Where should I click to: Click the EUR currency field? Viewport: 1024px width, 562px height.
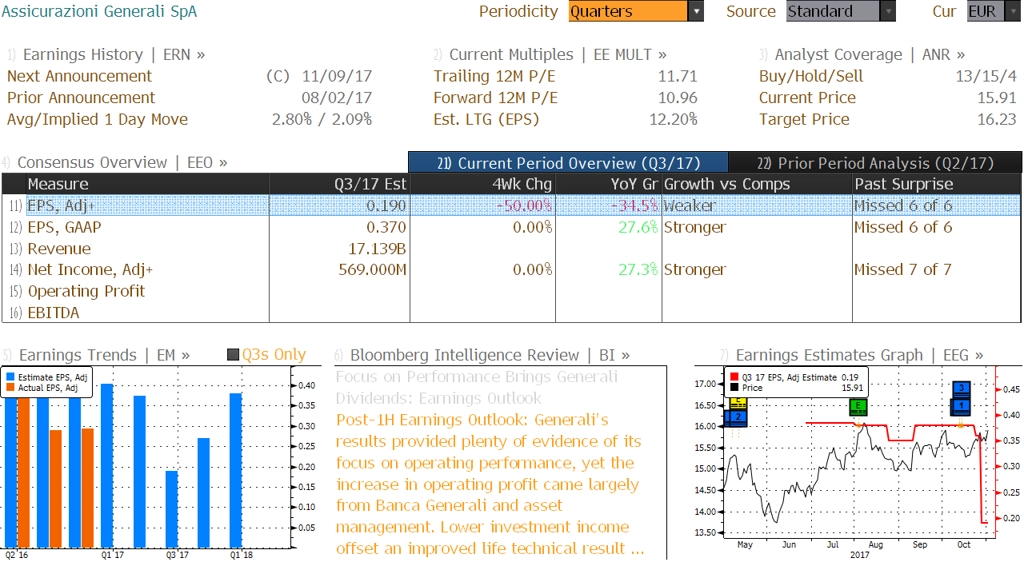[985, 12]
